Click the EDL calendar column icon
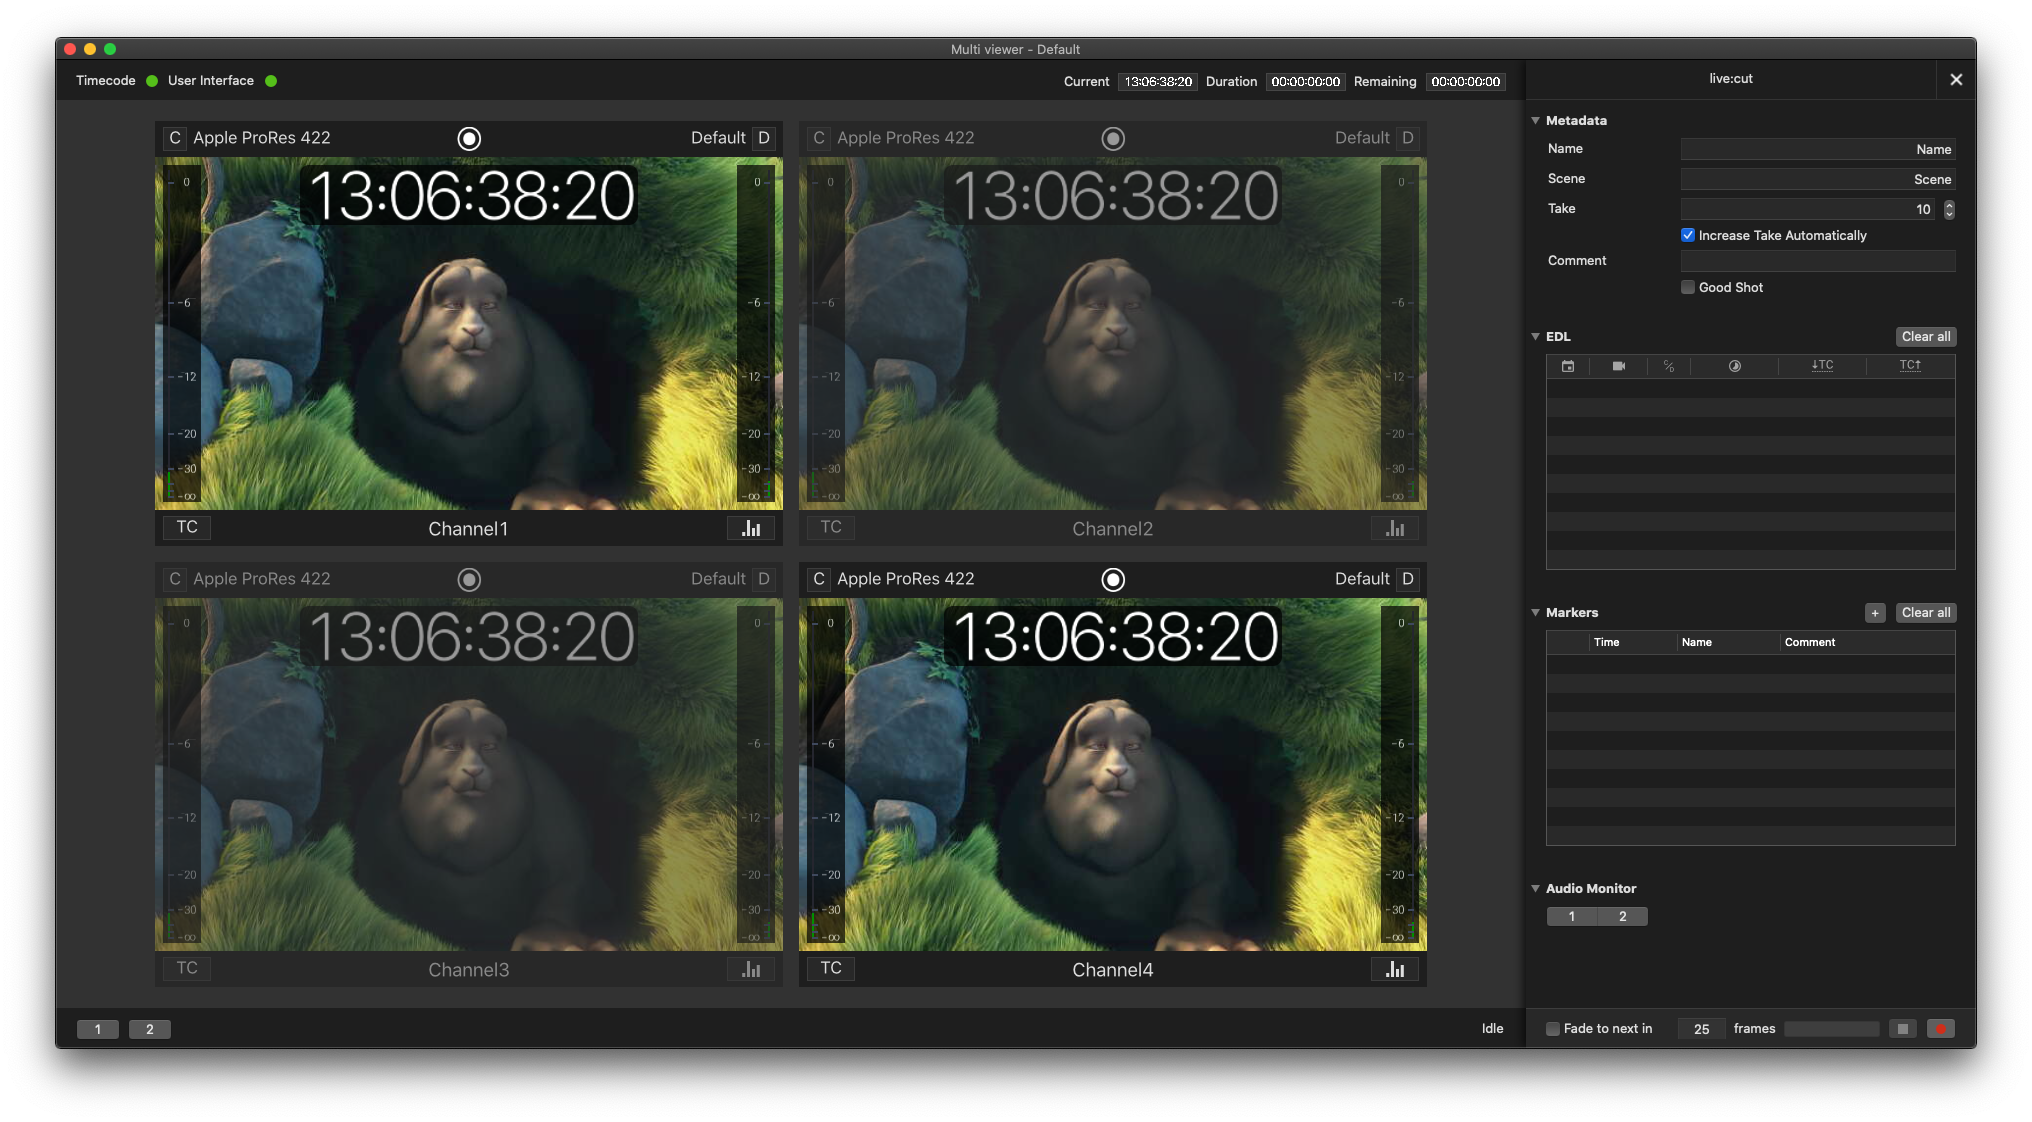The height and width of the screenshot is (1122, 2032). click(x=1568, y=366)
